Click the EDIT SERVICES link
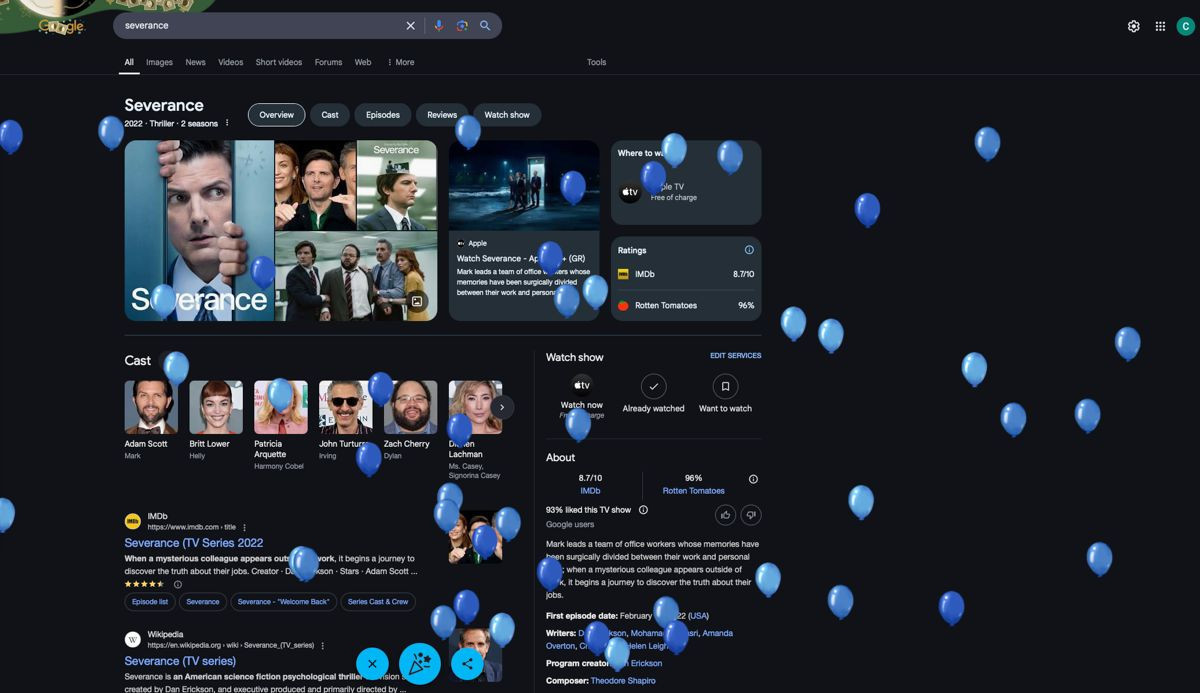 [x=736, y=356]
